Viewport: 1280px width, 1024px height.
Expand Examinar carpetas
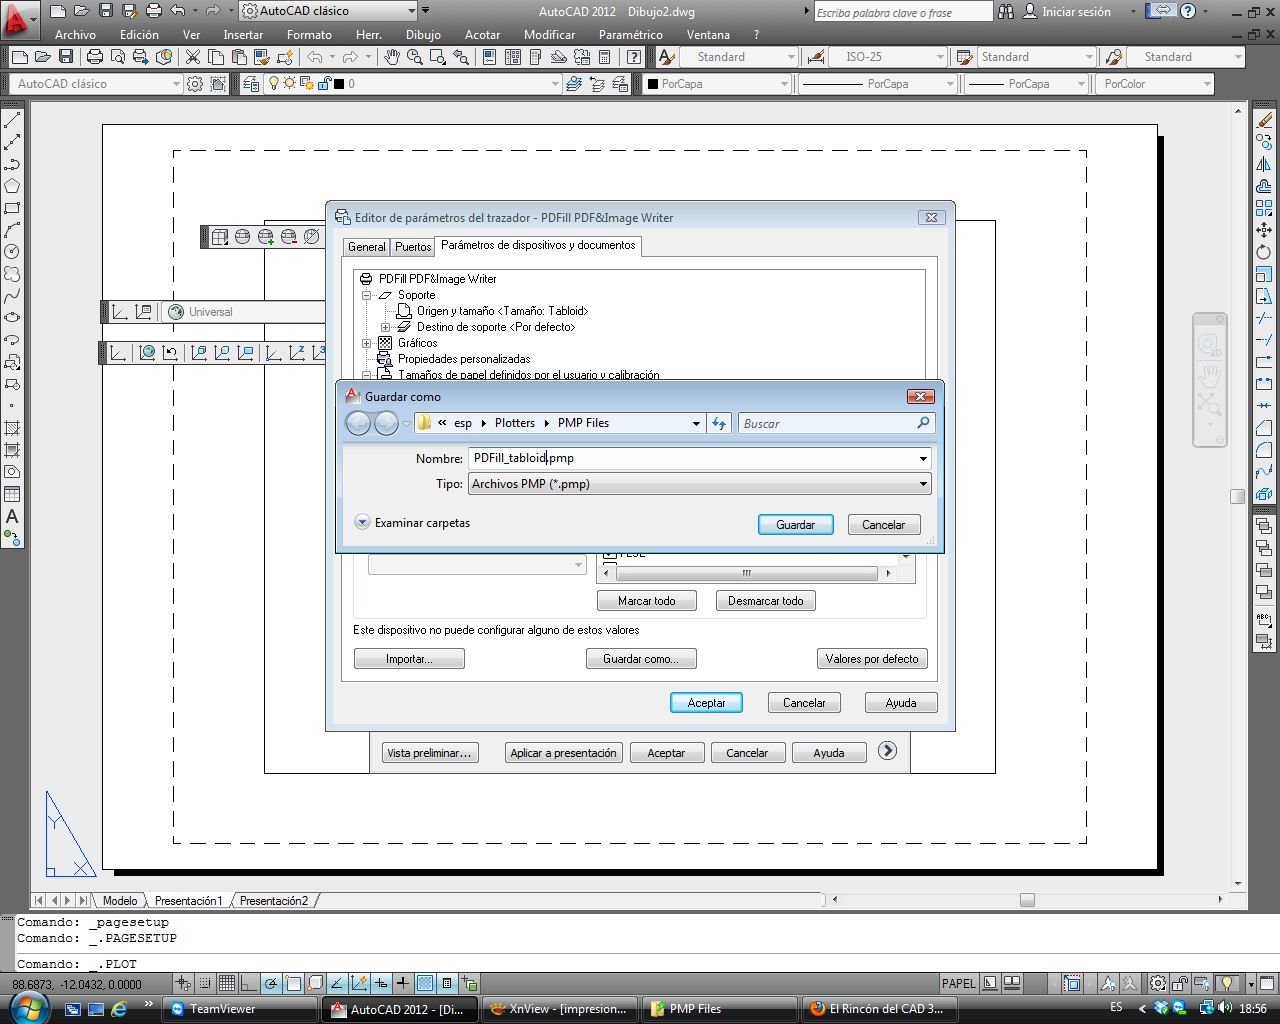pos(412,523)
